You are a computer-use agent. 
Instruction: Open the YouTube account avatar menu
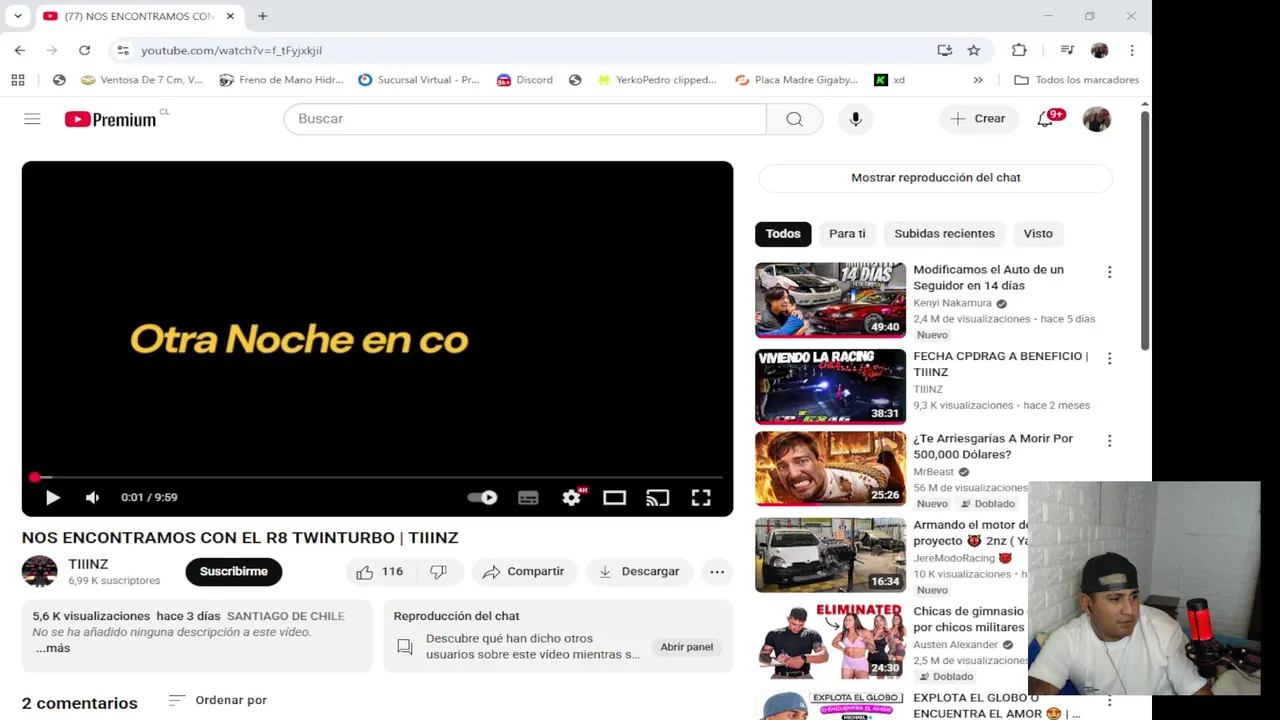pyautogui.click(x=1097, y=119)
